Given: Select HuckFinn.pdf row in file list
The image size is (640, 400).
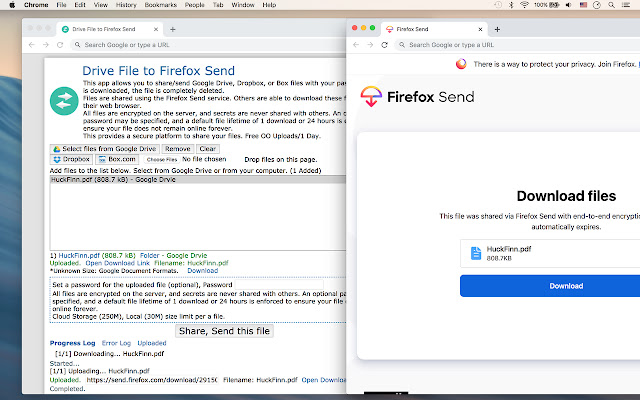Looking at the screenshot, I should 198,180.
